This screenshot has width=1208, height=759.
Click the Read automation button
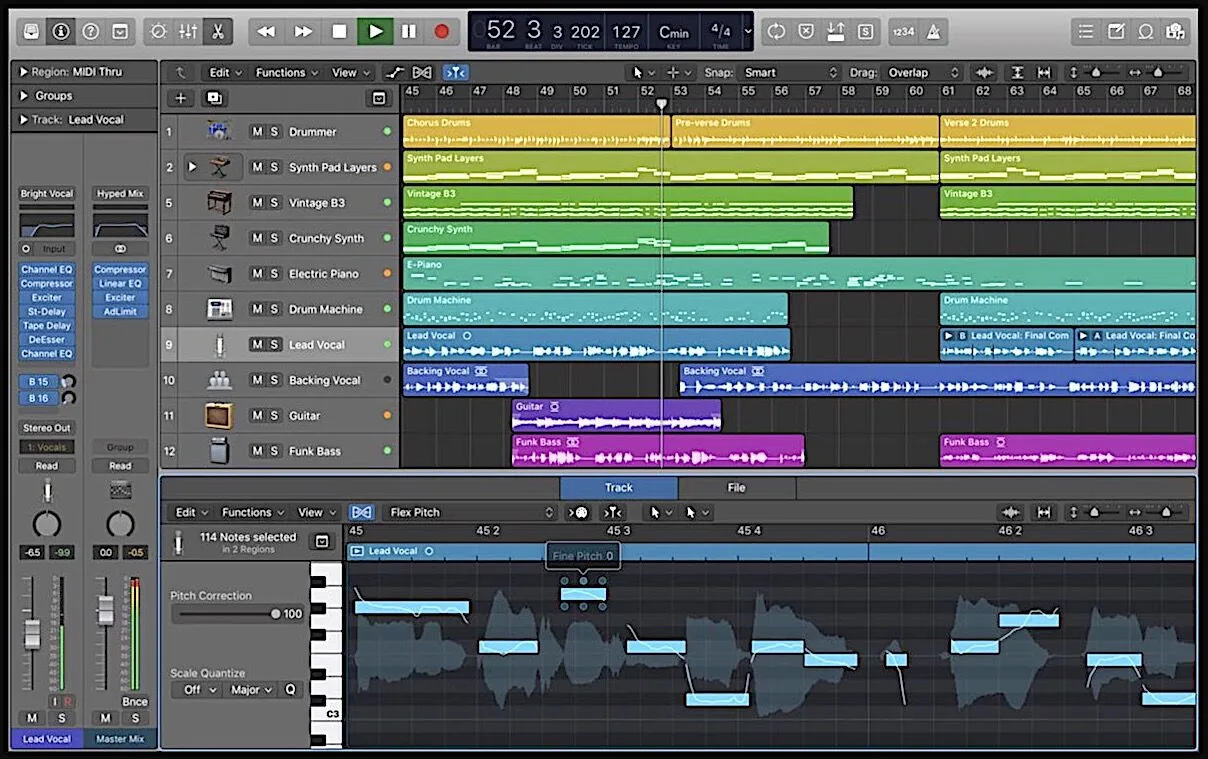(x=46, y=465)
